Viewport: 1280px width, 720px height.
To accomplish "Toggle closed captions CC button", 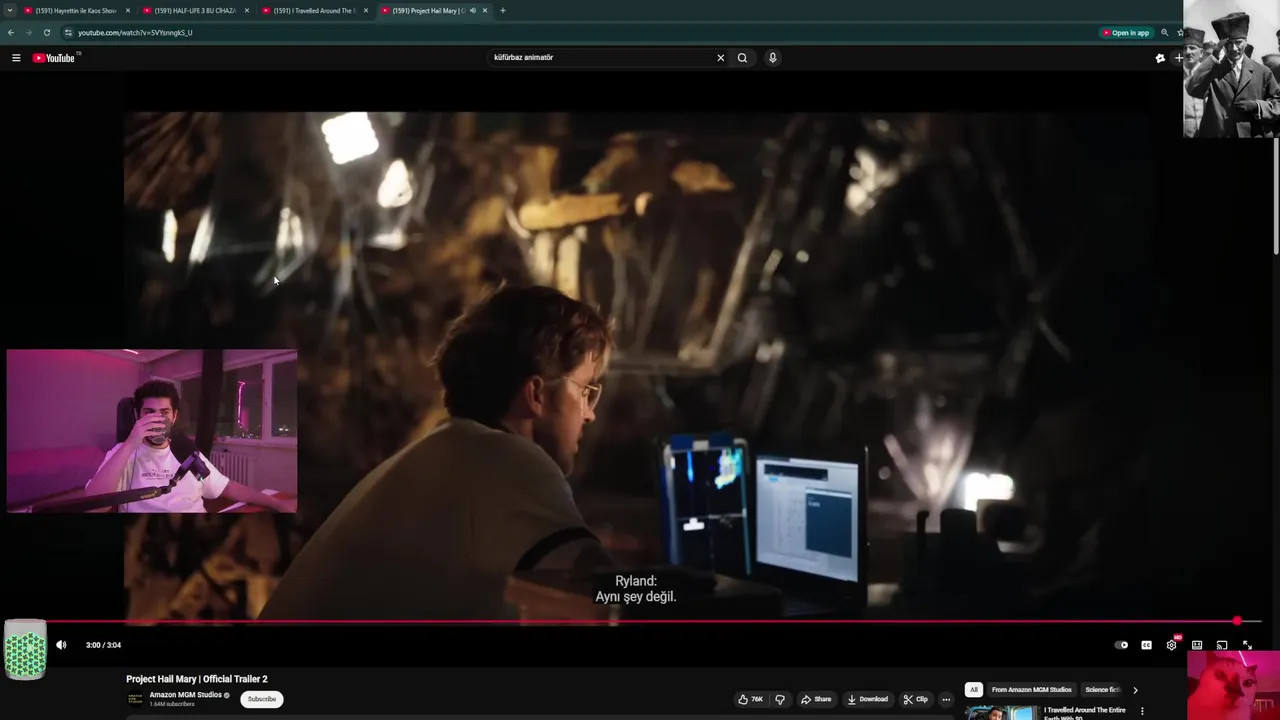I will point(1146,645).
